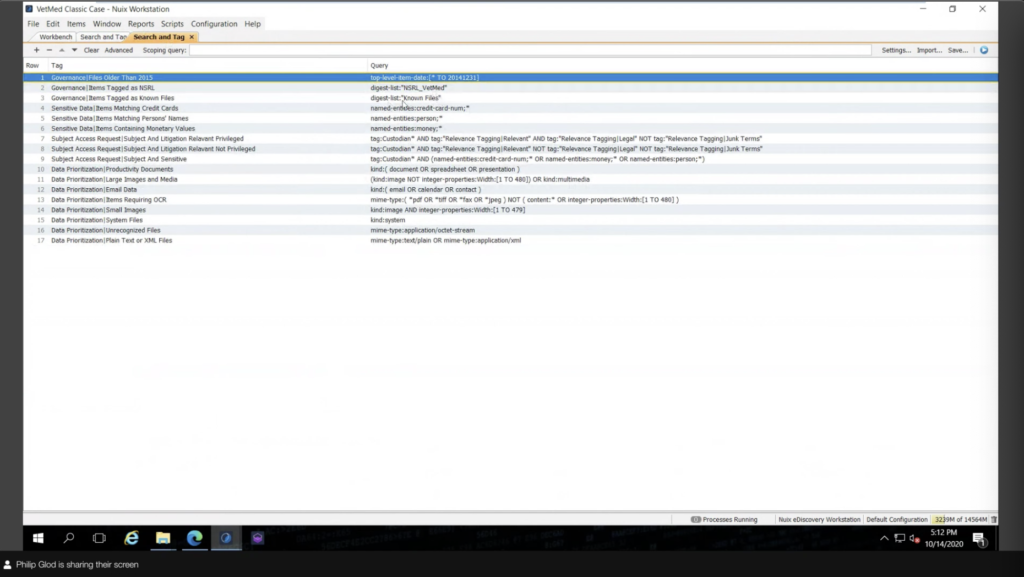Open the Windows notification center

[x=978, y=538]
